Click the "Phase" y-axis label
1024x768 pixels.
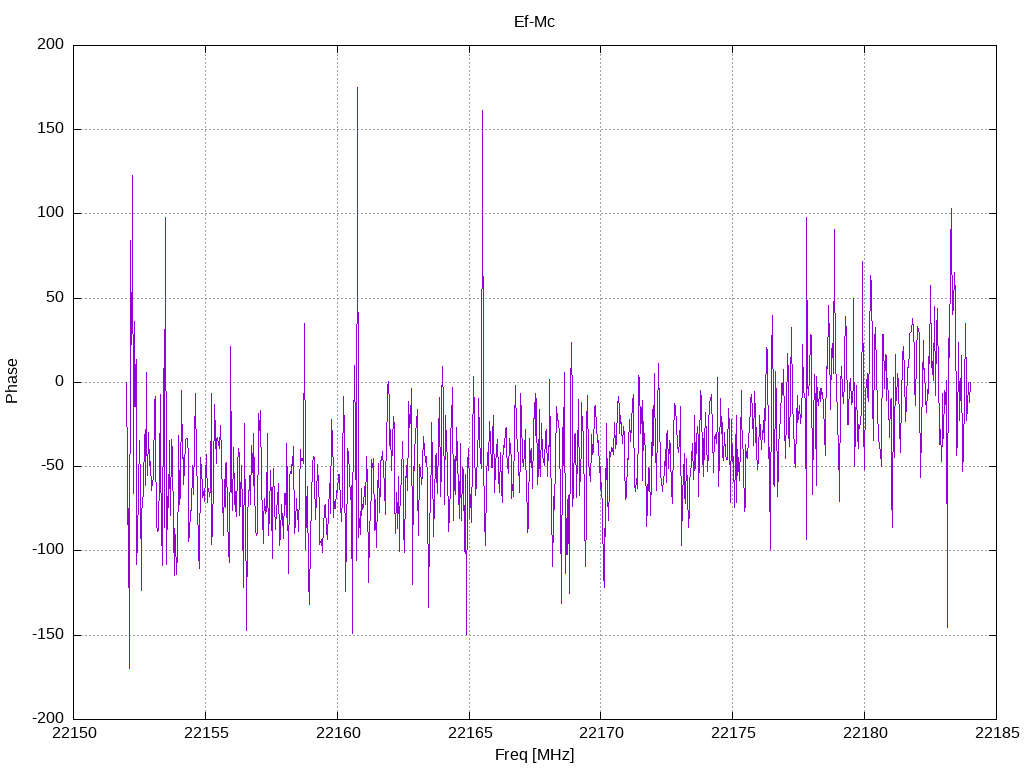[x=12, y=381]
